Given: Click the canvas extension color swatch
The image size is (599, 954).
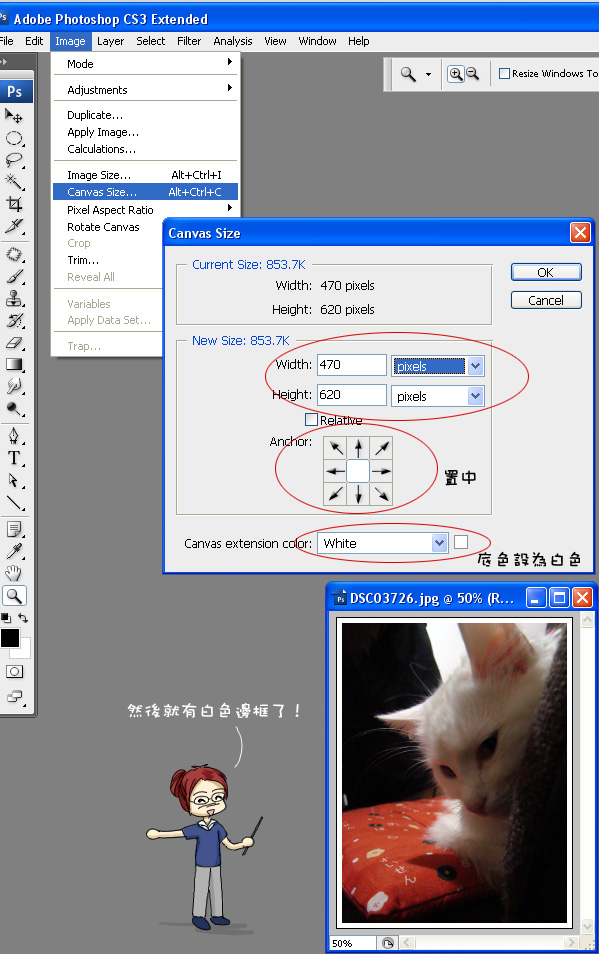Looking at the screenshot, I should pos(461,541).
